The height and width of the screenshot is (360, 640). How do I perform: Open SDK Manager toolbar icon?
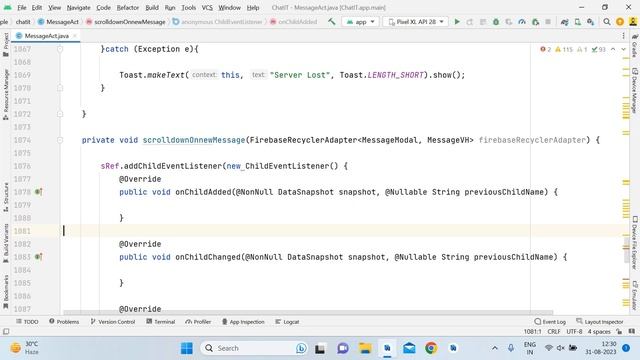(591, 22)
